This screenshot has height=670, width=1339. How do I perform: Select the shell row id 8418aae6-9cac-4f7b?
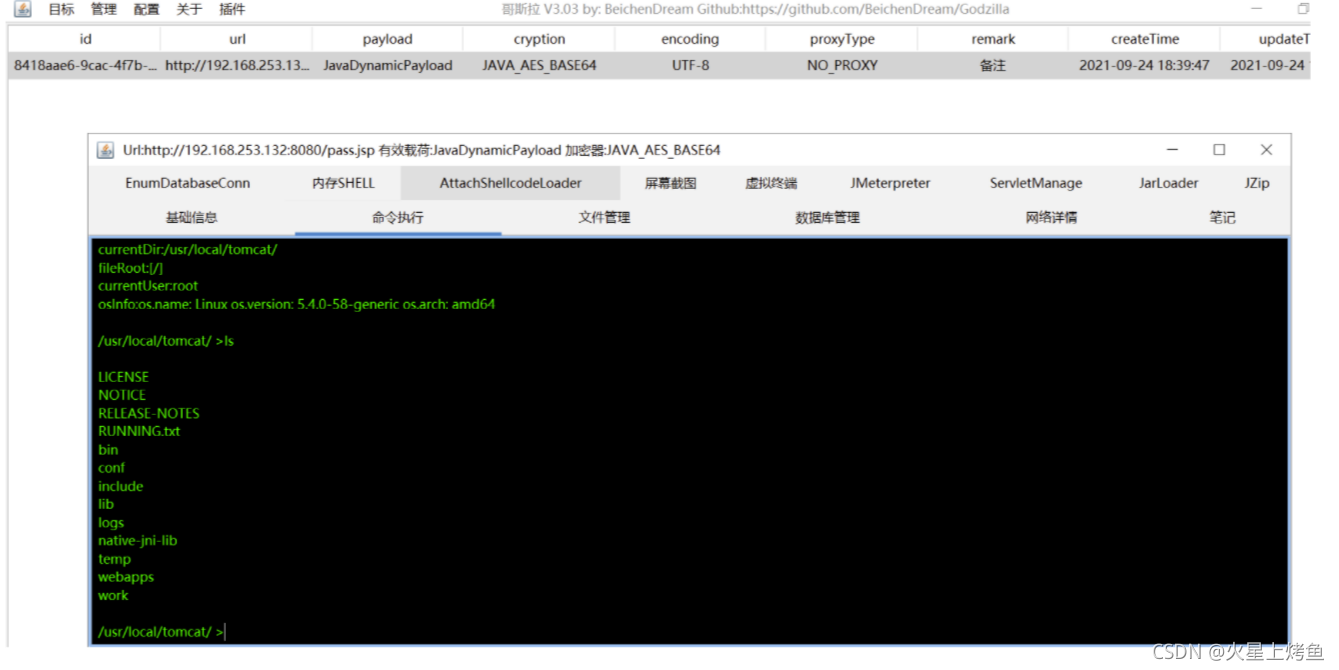coord(85,65)
